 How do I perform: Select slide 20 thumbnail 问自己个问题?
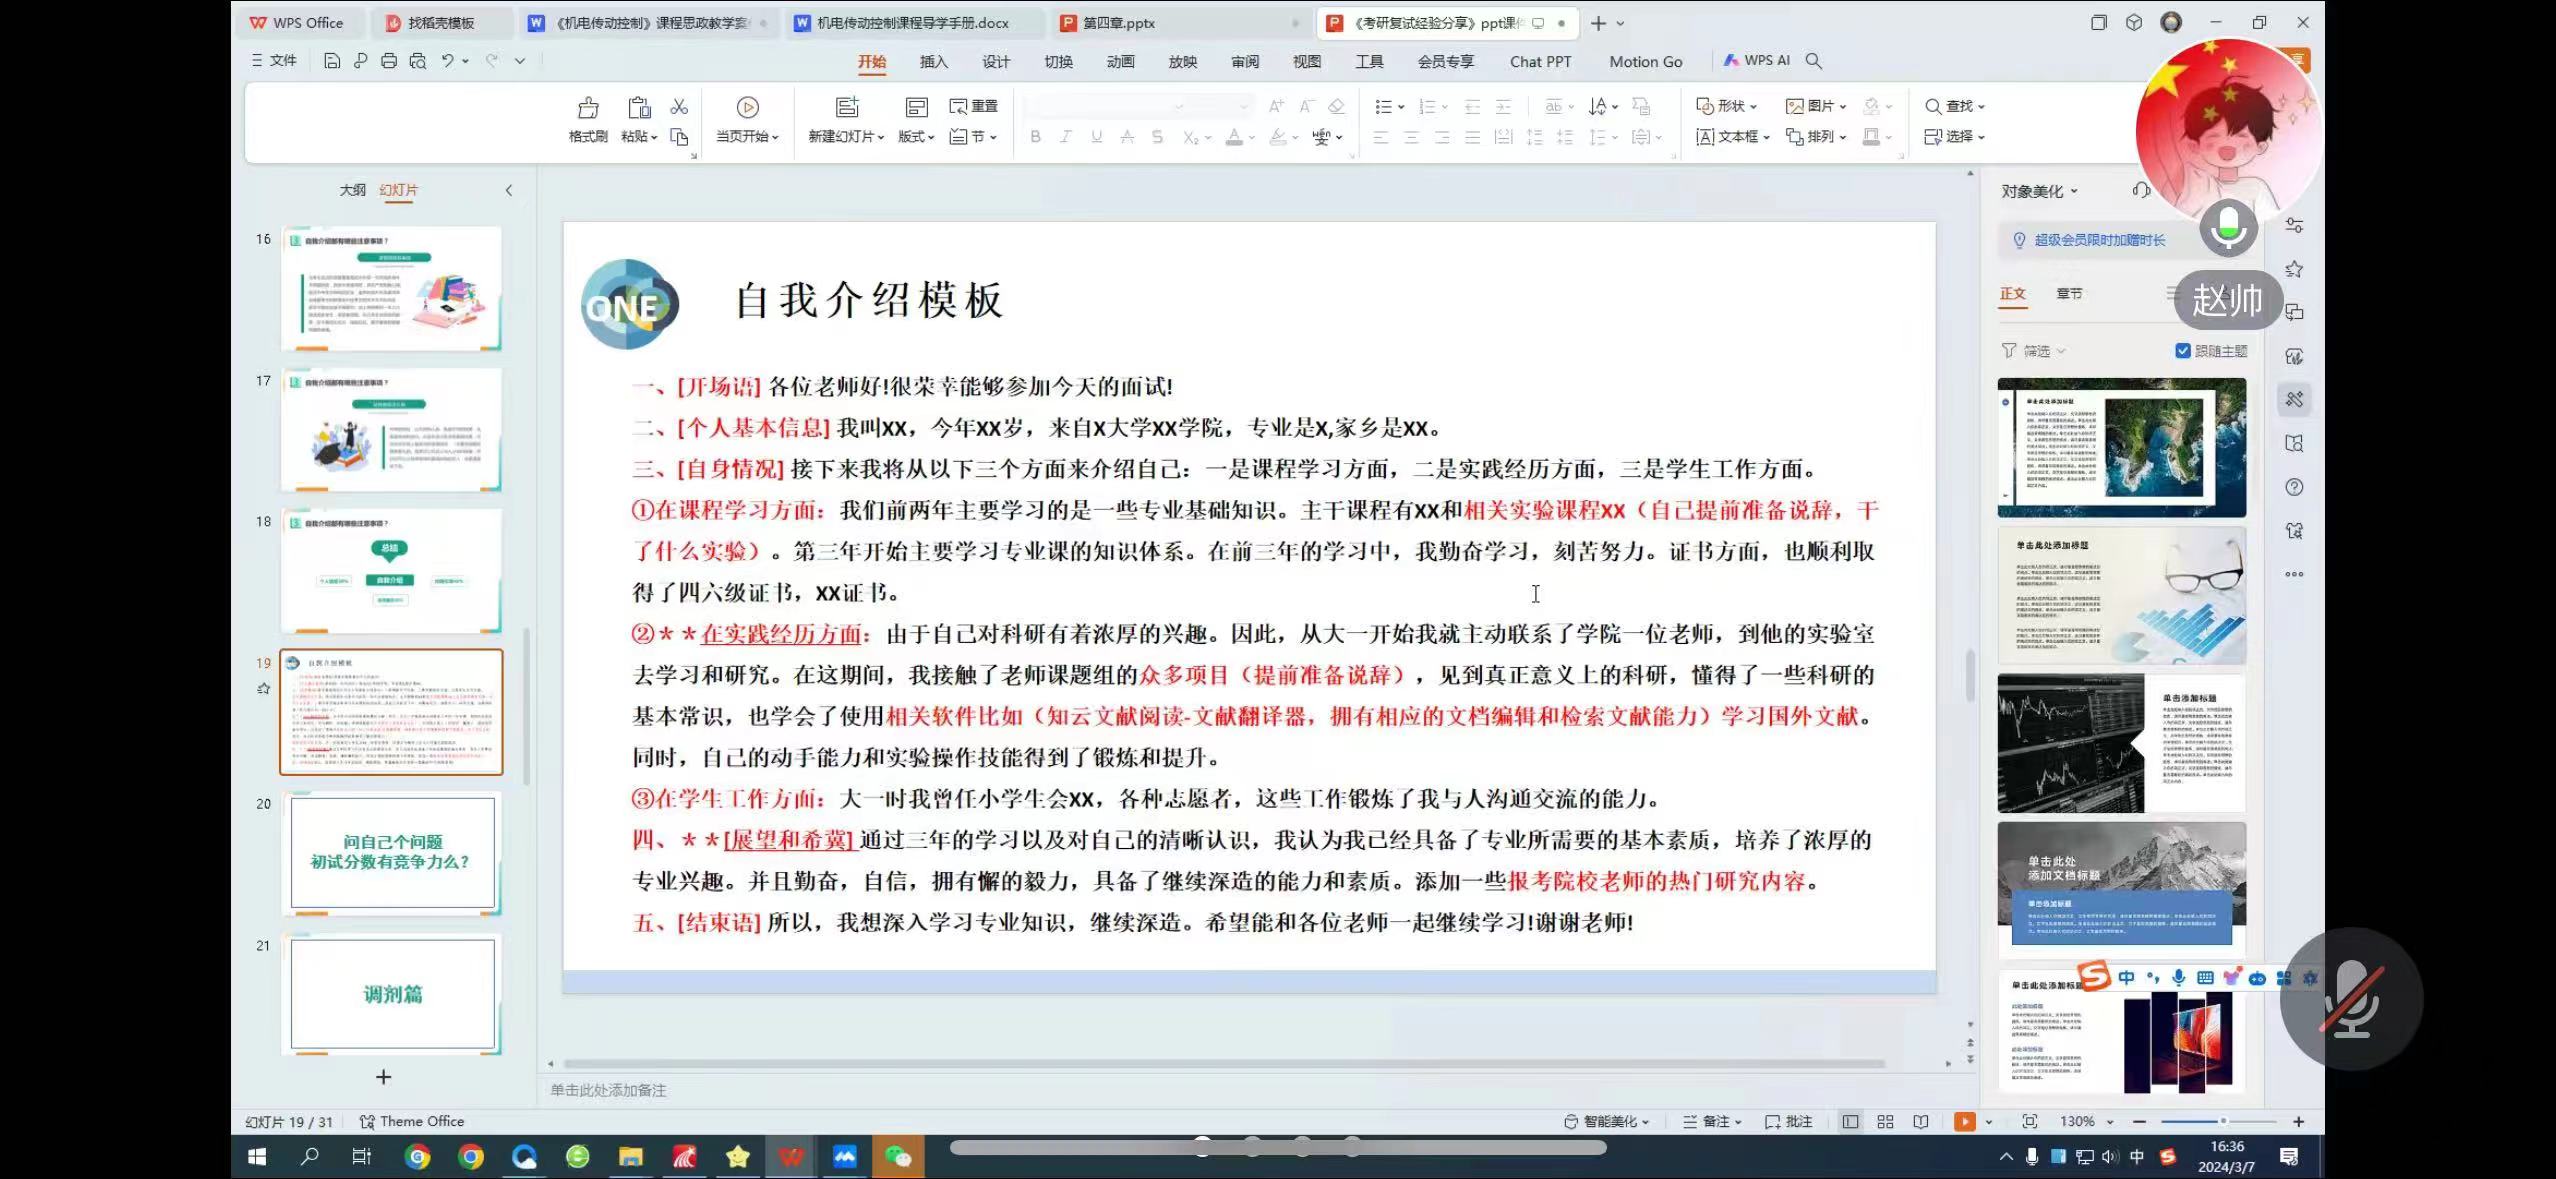click(391, 852)
